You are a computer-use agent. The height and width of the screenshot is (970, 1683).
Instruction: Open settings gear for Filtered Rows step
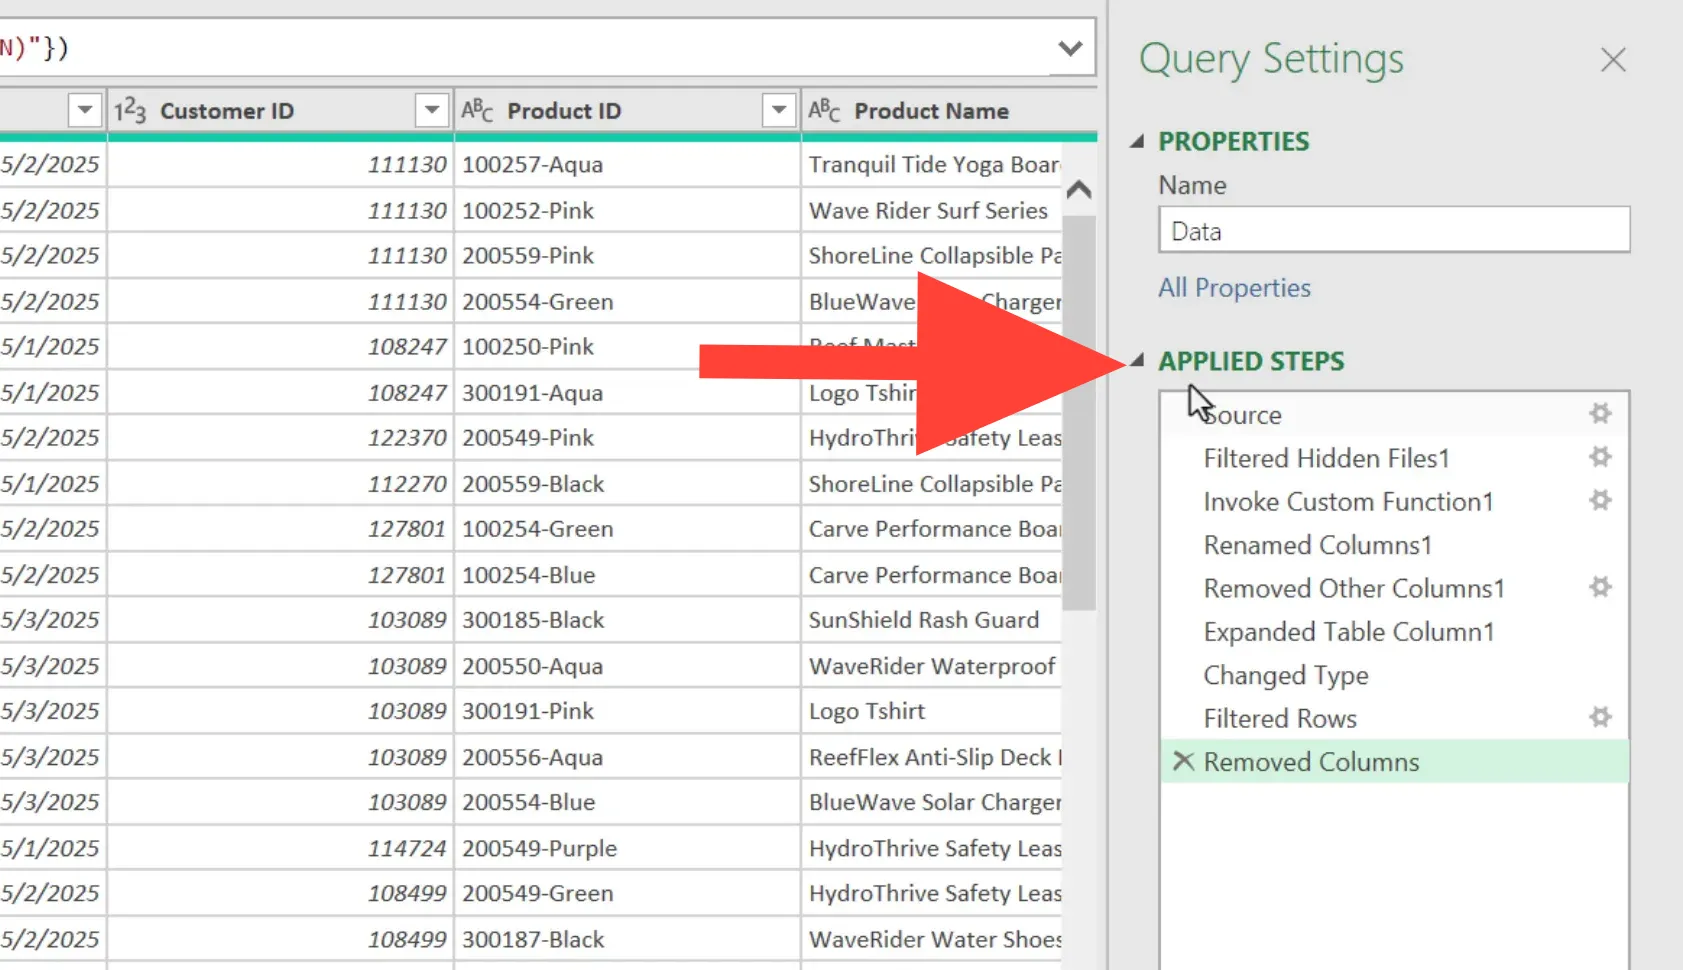tap(1600, 717)
